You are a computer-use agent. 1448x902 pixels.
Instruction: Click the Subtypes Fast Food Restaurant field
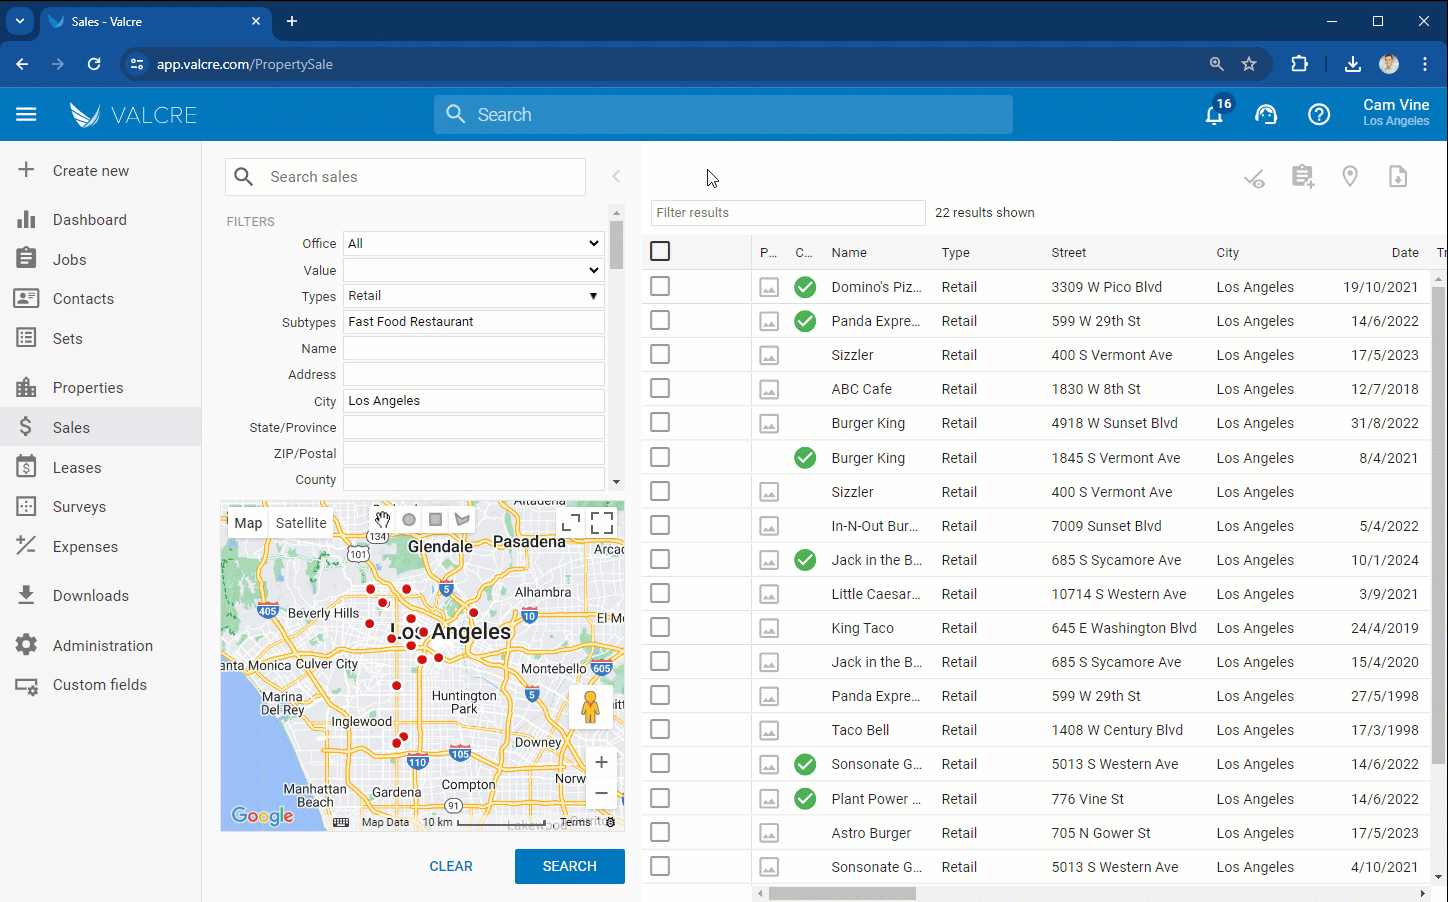474,322
